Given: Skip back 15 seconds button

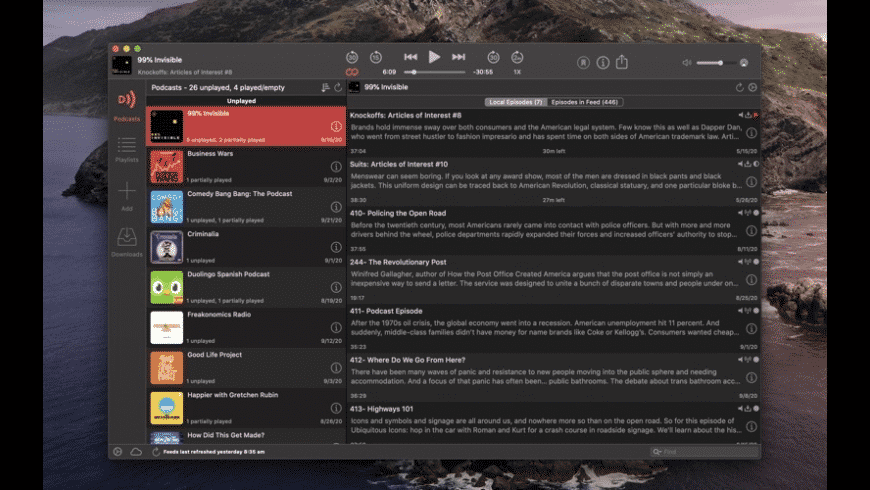Looking at the screenshot, I should (x=376, y=57).
